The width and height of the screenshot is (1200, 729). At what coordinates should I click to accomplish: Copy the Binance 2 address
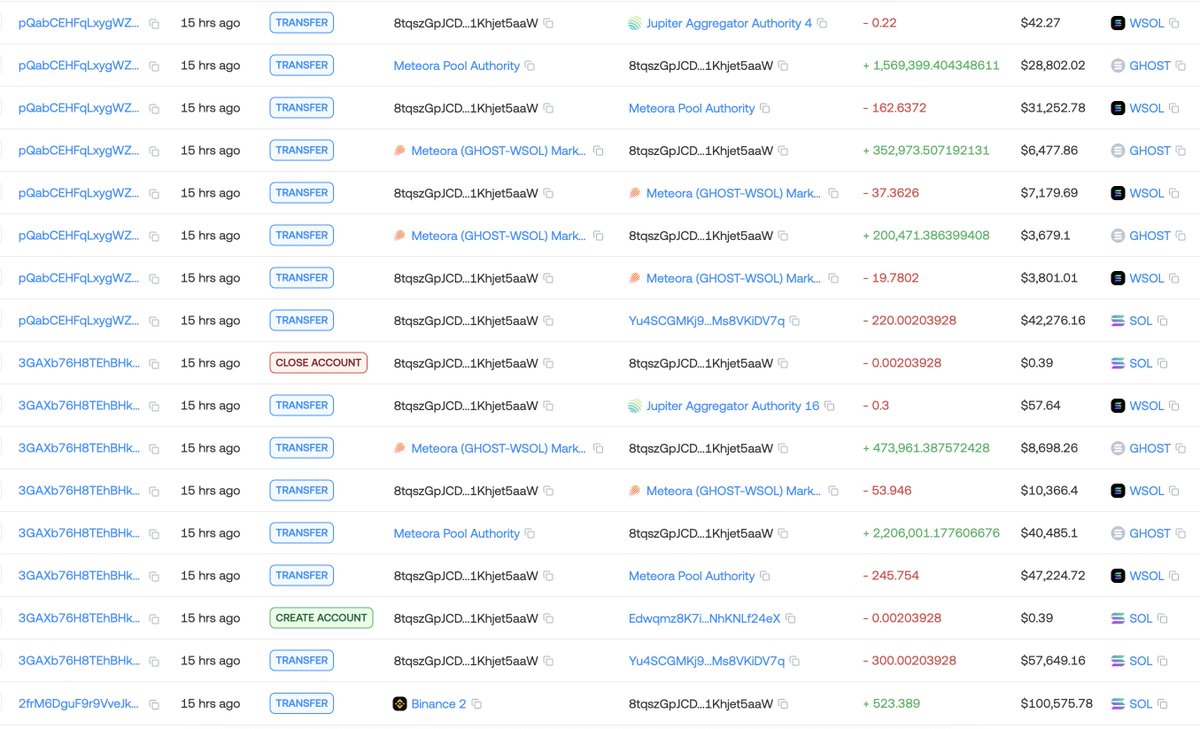(477, 704)
